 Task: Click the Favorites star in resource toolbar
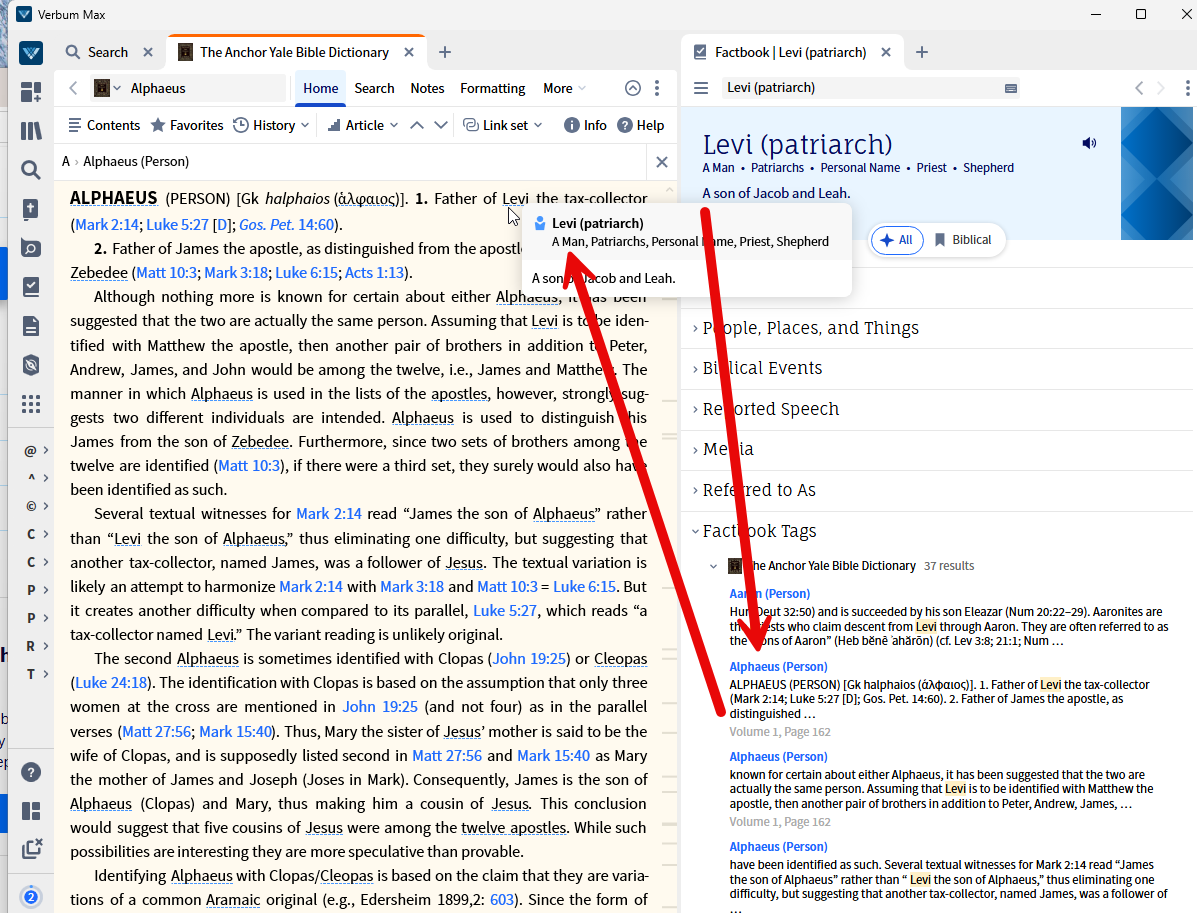click(x=187, y=125)
